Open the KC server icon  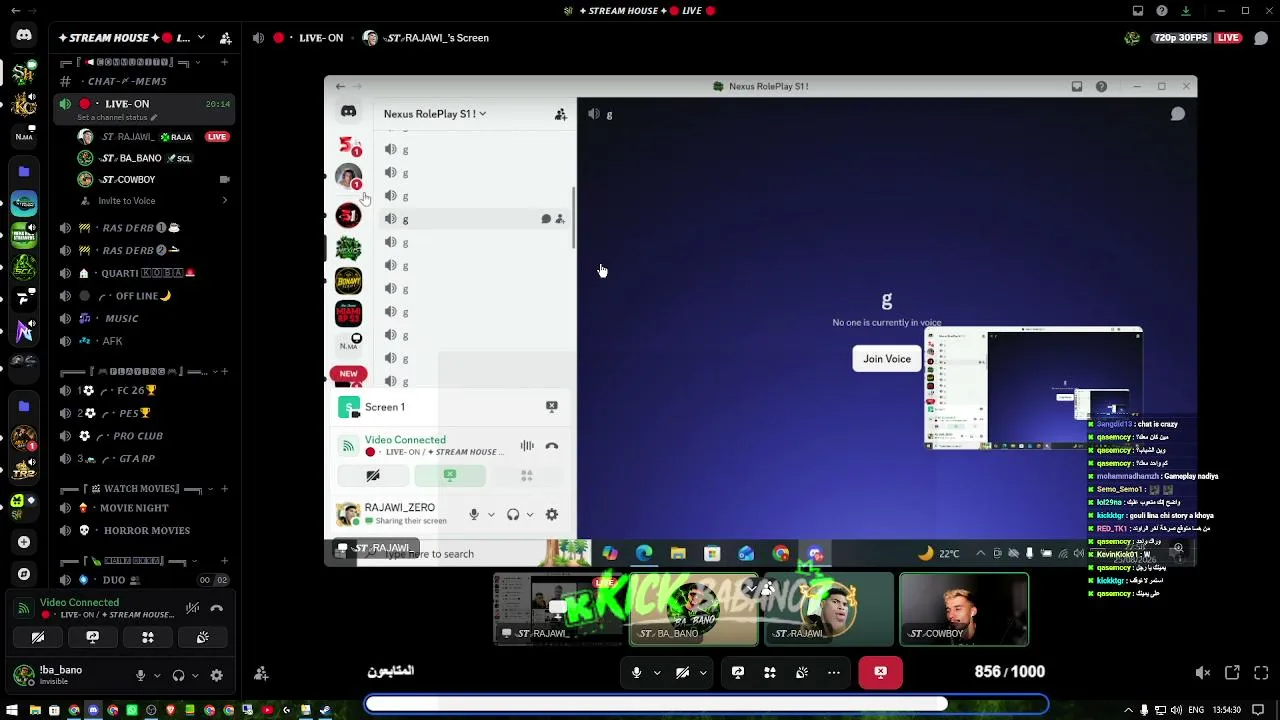24,104
